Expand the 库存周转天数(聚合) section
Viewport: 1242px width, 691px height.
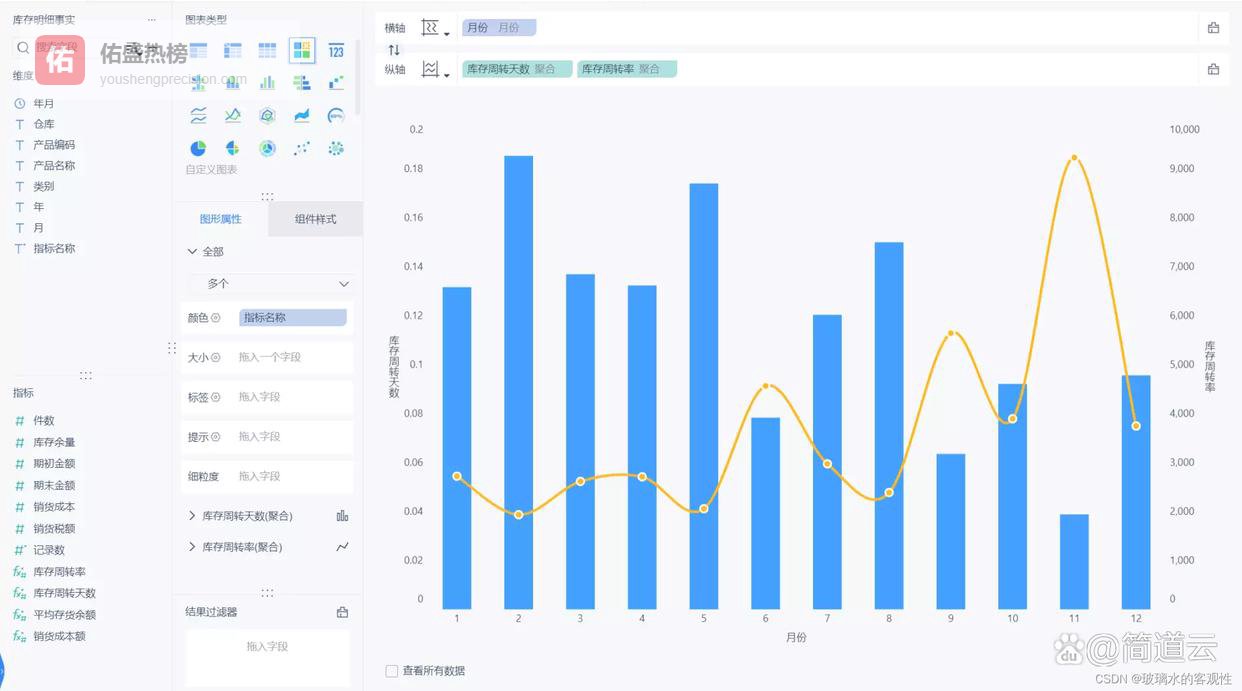(191, 516)
